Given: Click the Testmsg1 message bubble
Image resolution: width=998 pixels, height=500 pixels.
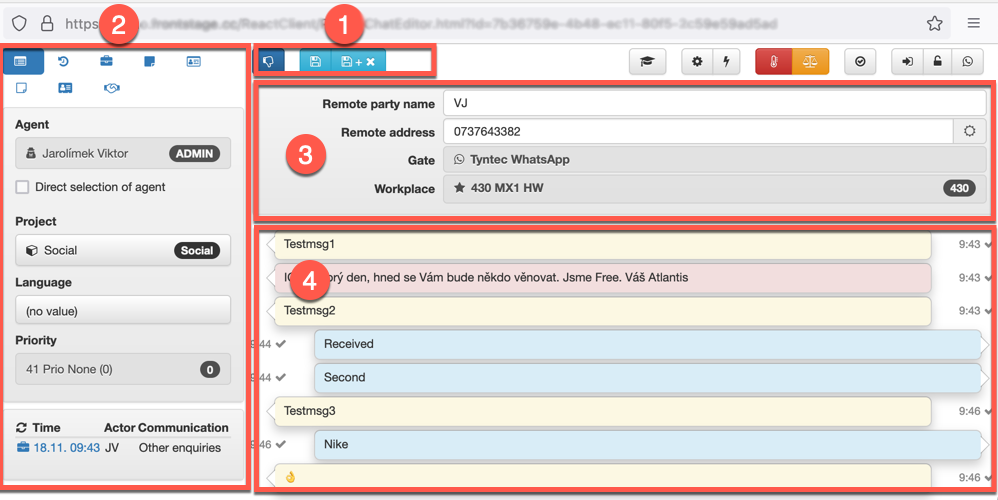Looking at the screenshot, I should click(602, 244).
